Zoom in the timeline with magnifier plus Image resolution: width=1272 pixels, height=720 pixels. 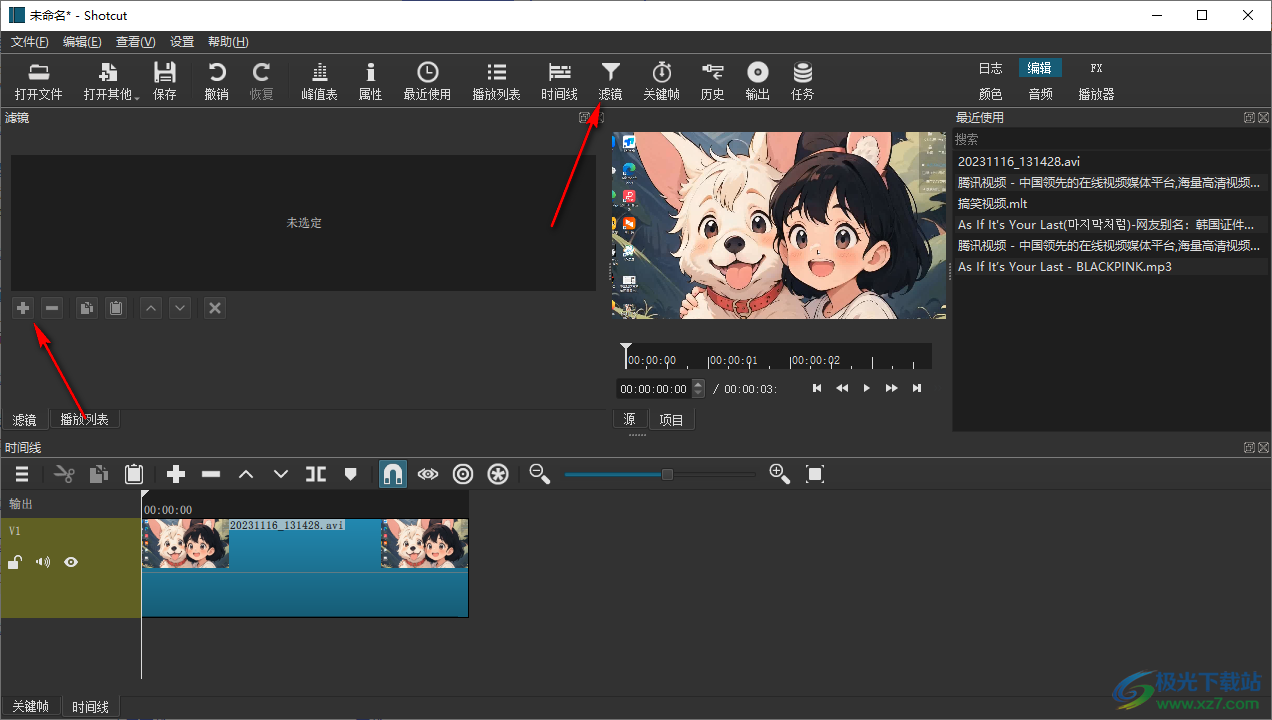(780, 474)
